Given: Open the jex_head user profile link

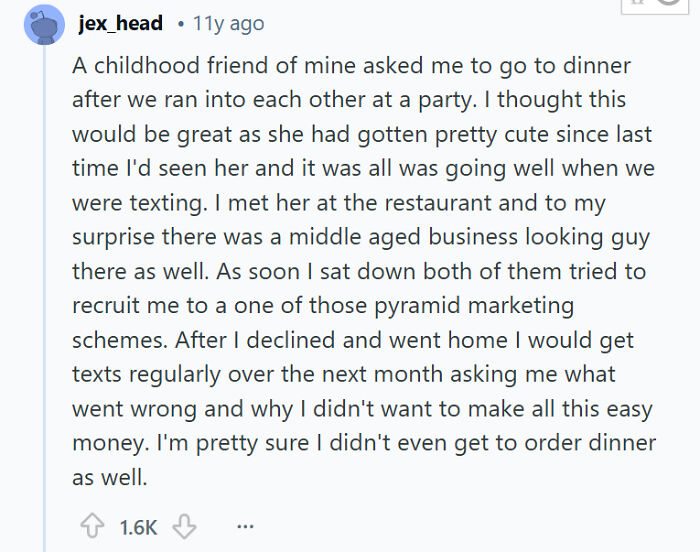Looking at the screenshot, I should point(120,24).
